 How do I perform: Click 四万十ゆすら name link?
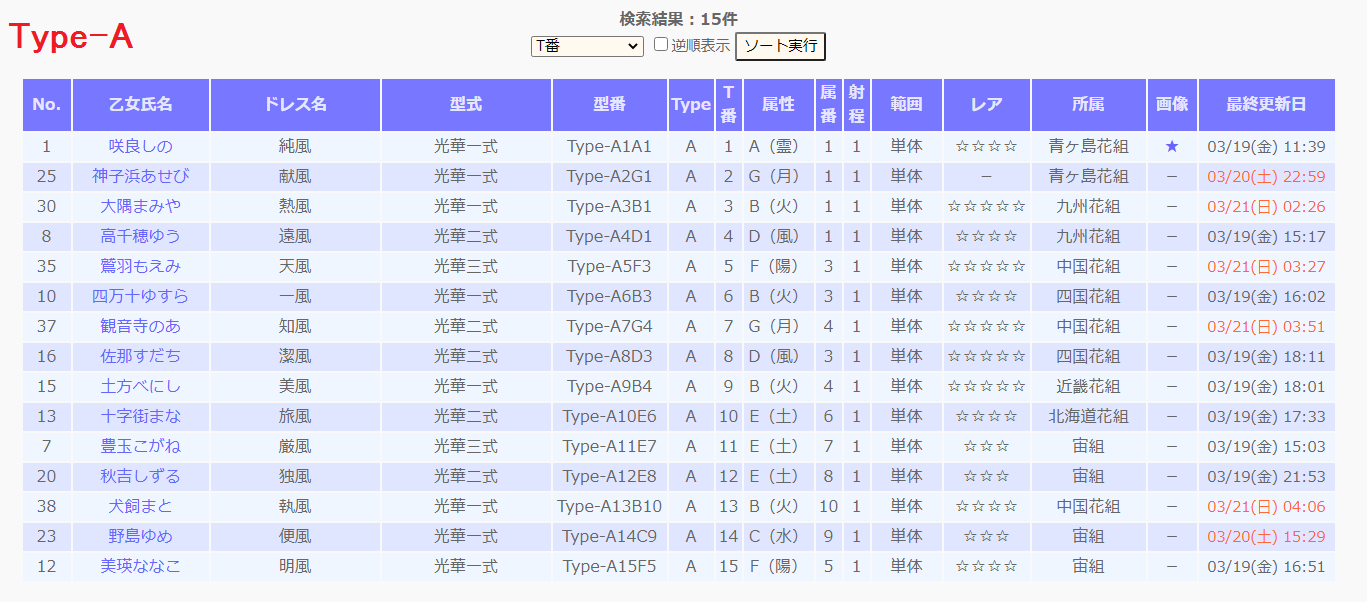click(141, 297)
